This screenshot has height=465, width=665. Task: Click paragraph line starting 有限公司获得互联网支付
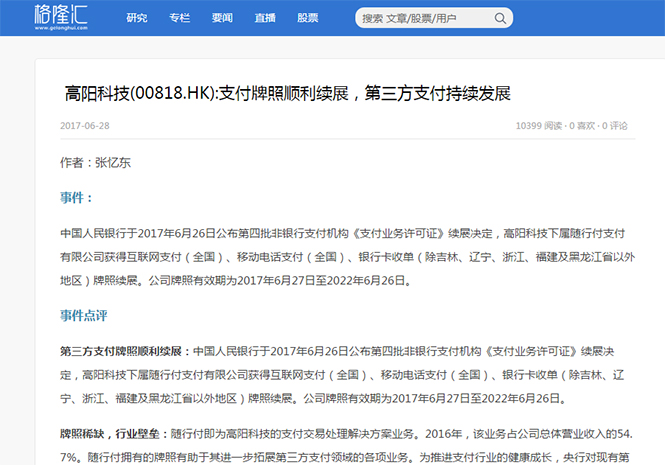point(347,257)
